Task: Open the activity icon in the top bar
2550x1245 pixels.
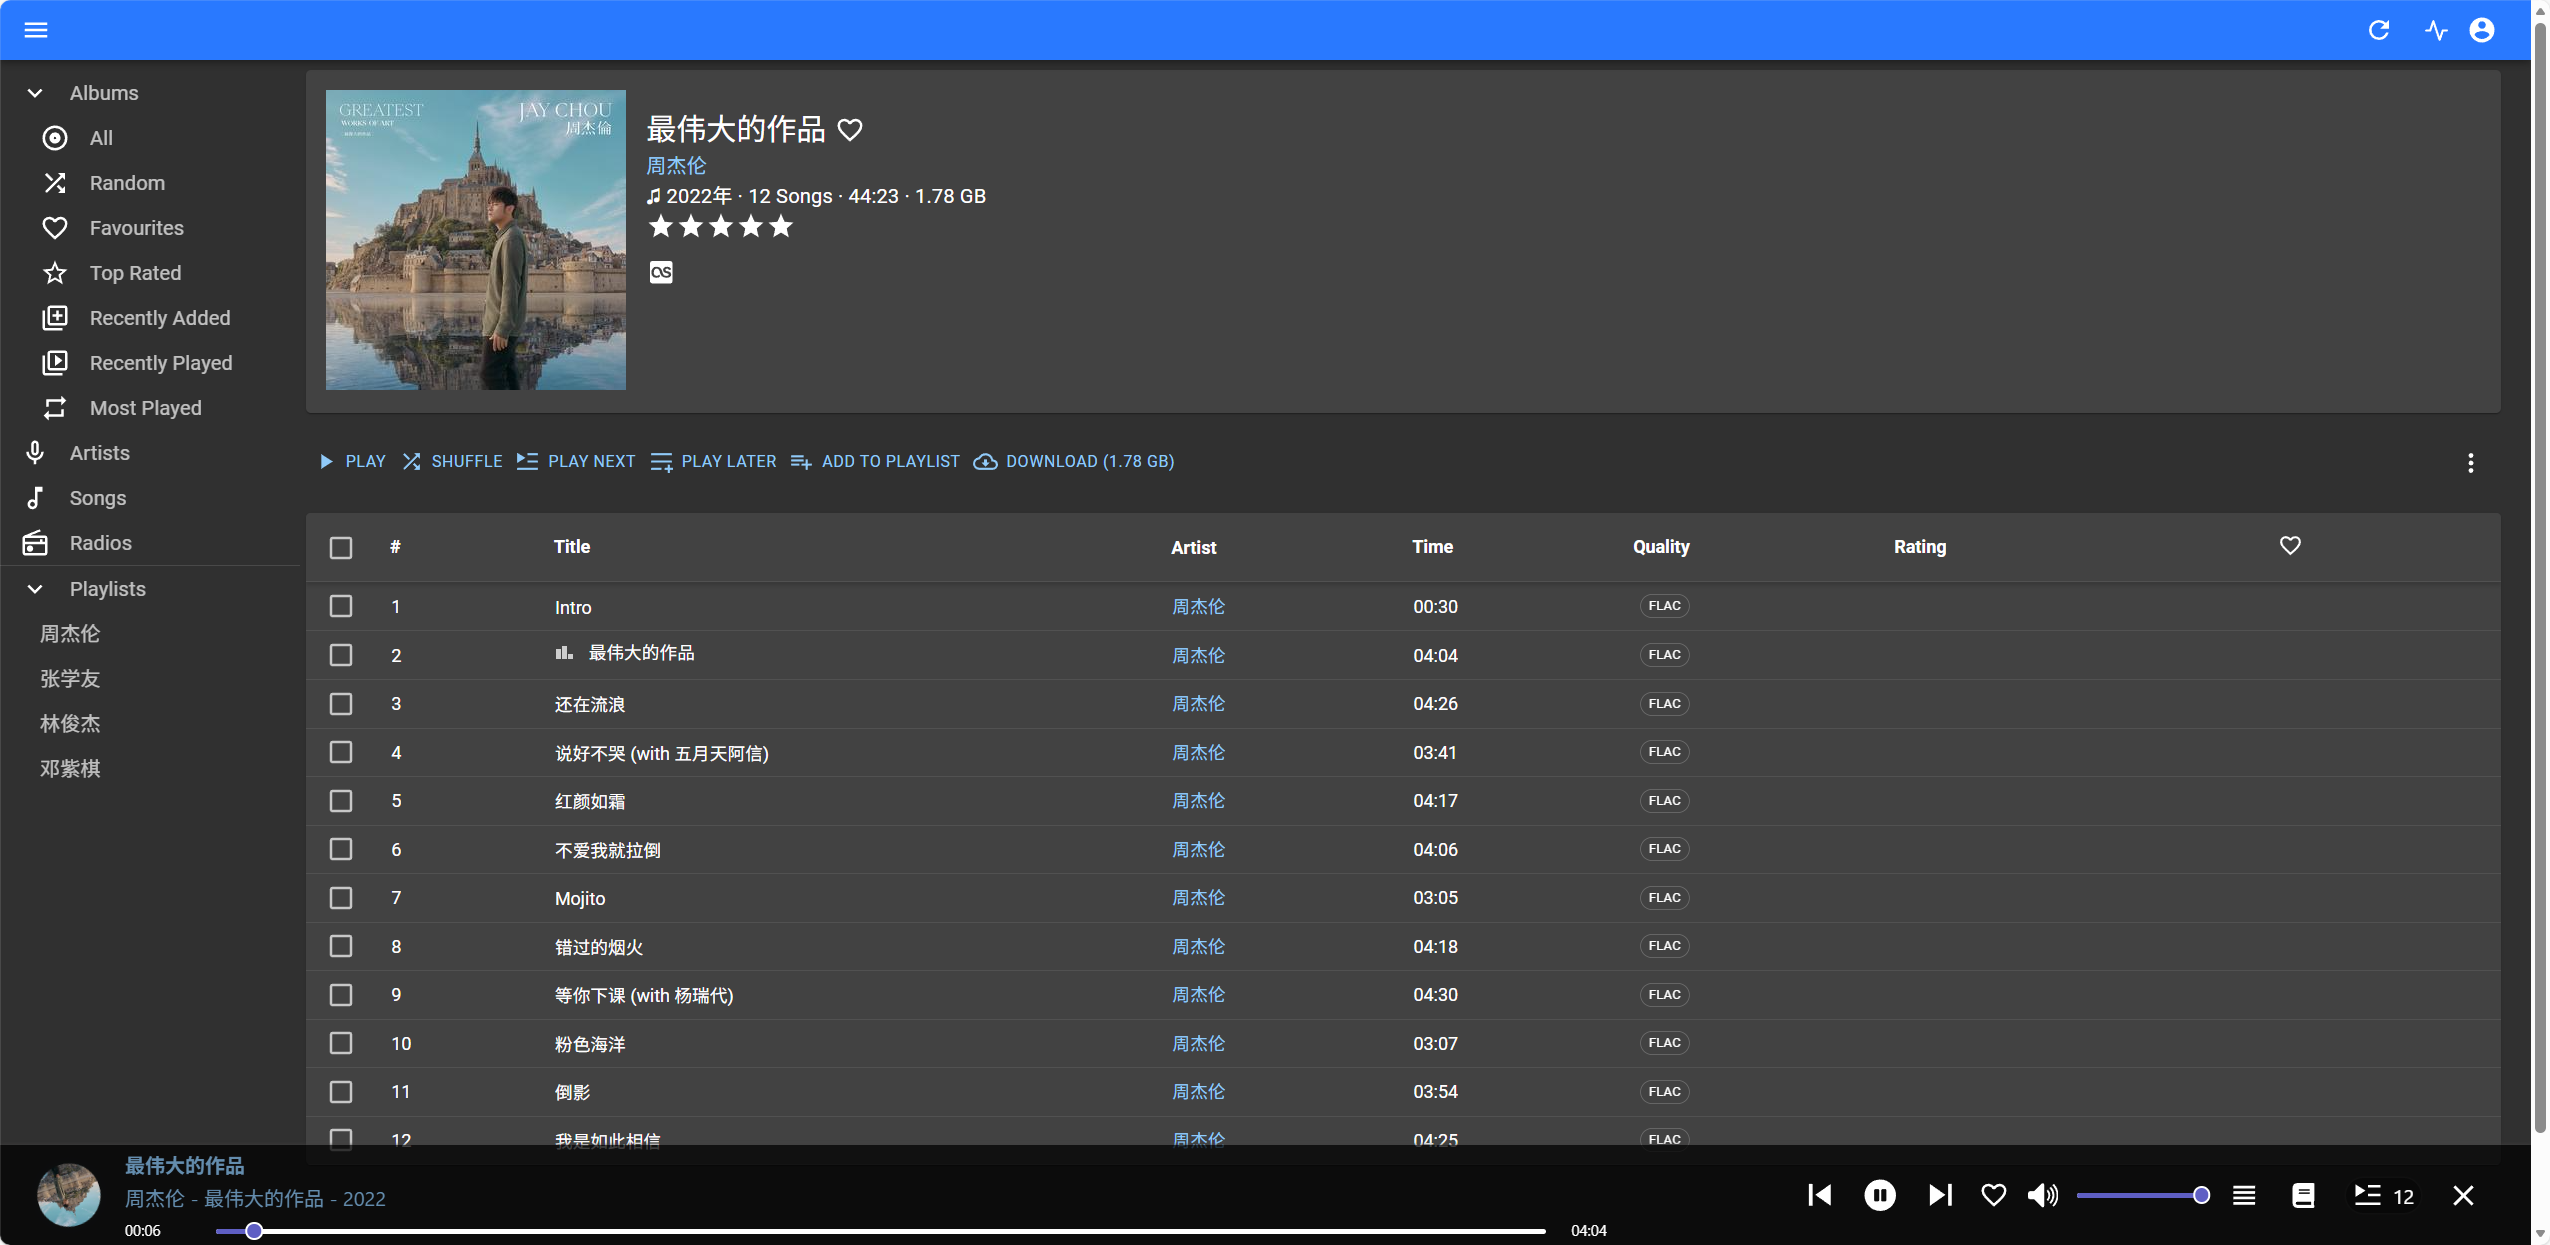Action: pyautogui.click(x=2435, y=30)
